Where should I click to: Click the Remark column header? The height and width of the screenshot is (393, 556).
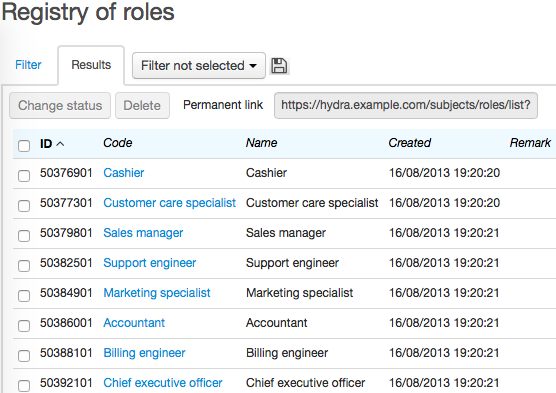coord(530,143)
